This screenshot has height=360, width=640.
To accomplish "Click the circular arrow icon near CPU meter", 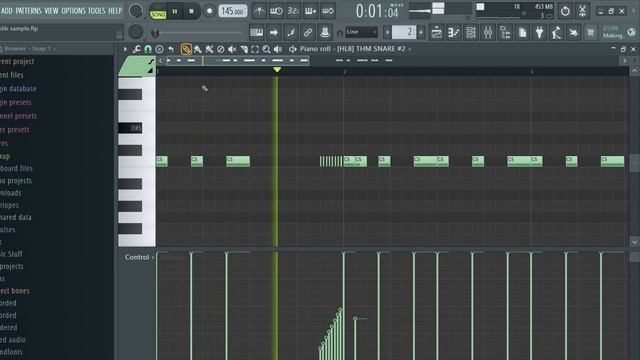I will [x=565, y=11].
